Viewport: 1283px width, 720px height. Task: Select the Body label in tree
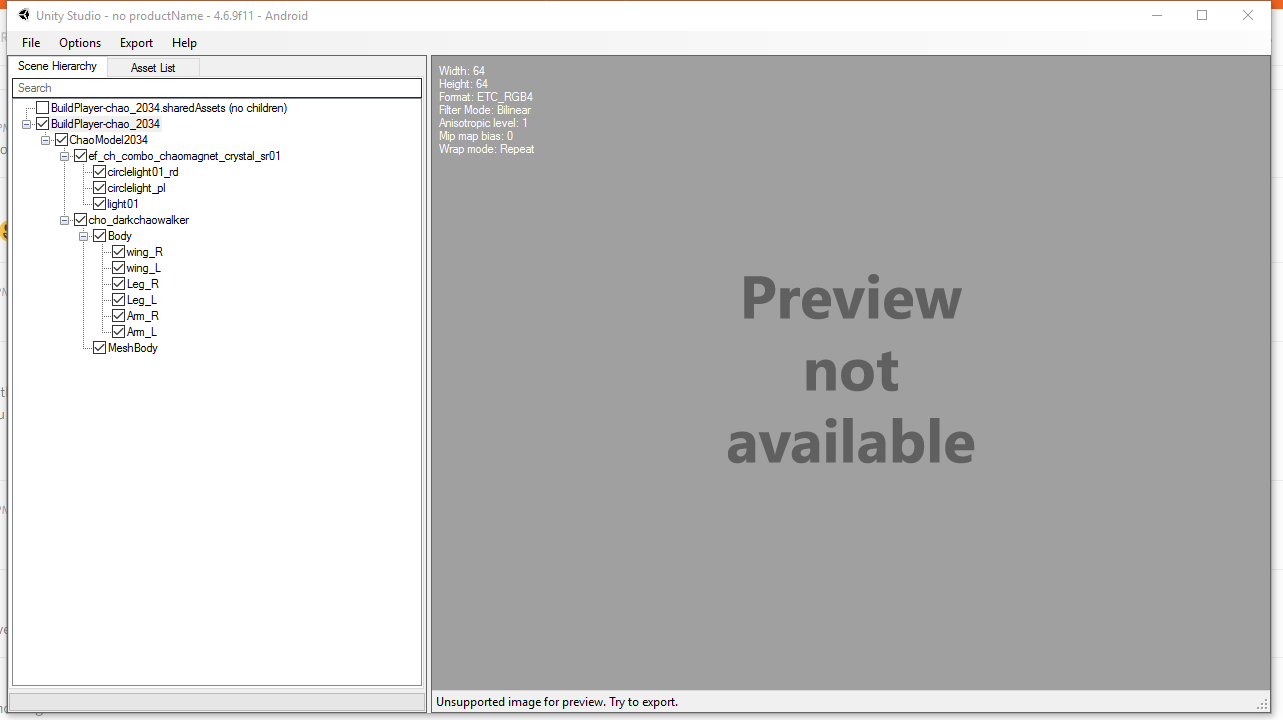[x=120, y=236]
